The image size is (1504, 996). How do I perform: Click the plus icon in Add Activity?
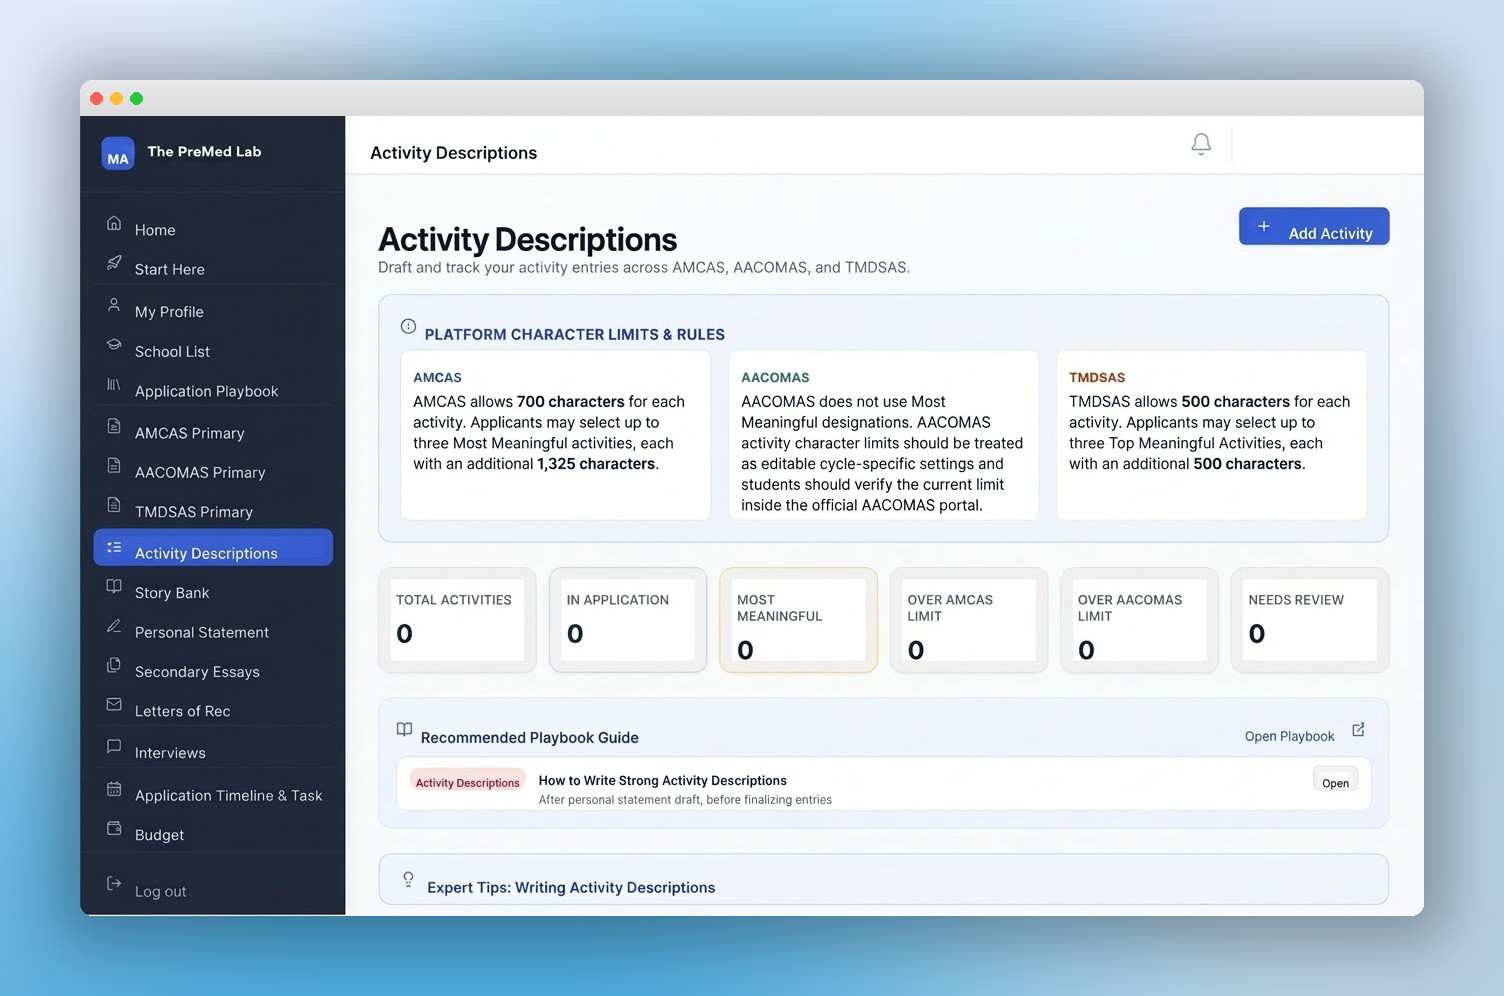pos(1264,226)
